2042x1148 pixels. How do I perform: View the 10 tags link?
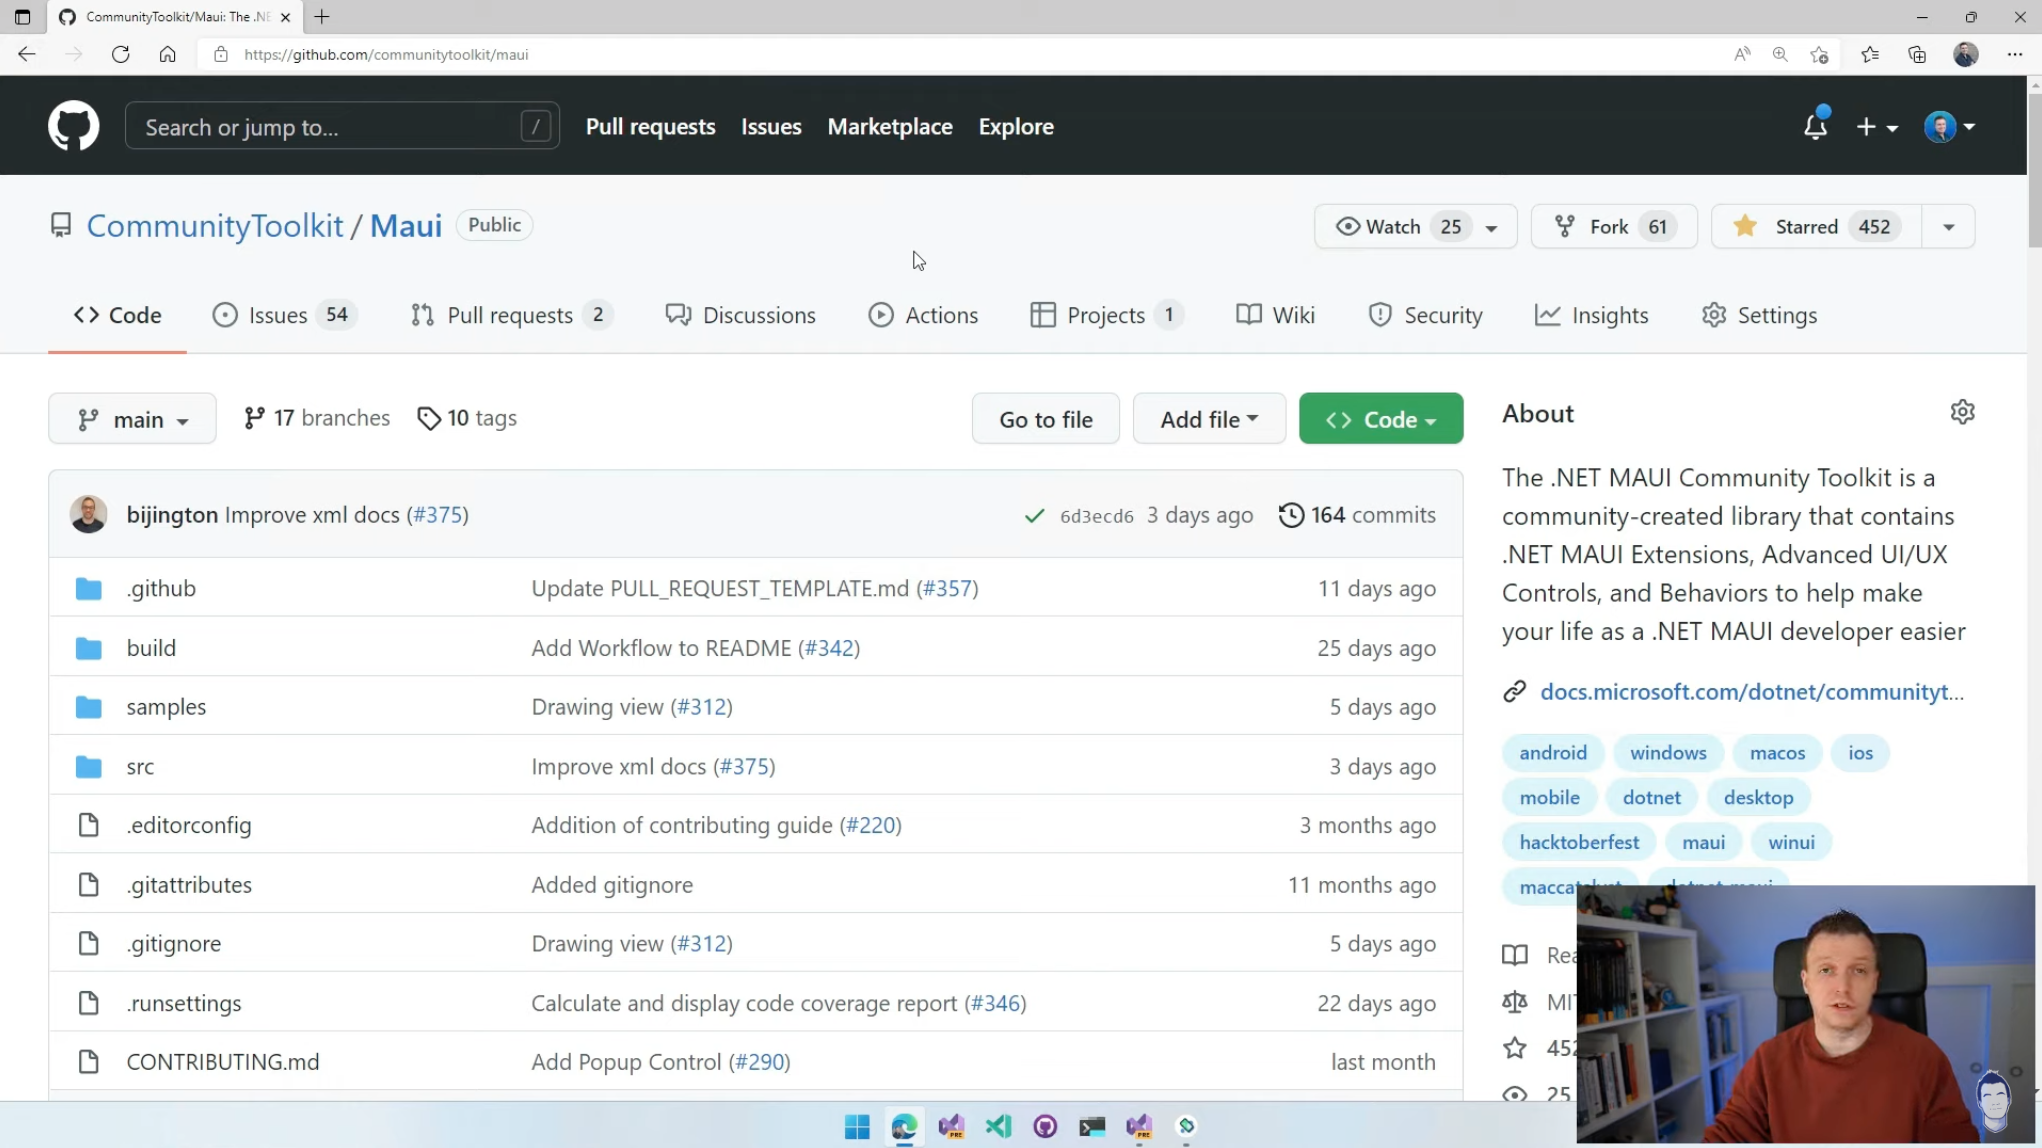[467, 418]
